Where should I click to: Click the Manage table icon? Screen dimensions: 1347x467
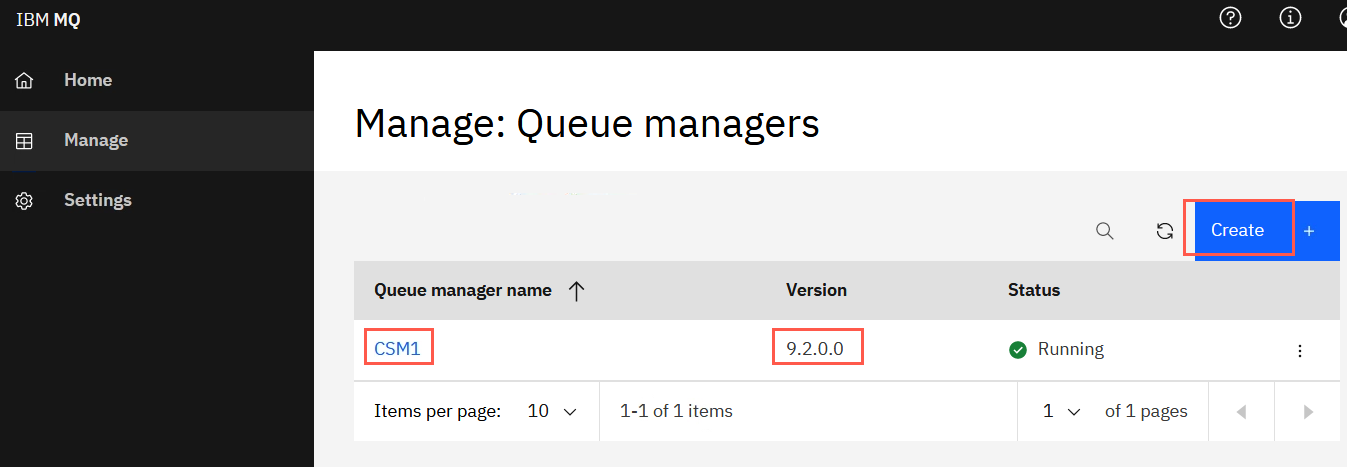(24, 140)
